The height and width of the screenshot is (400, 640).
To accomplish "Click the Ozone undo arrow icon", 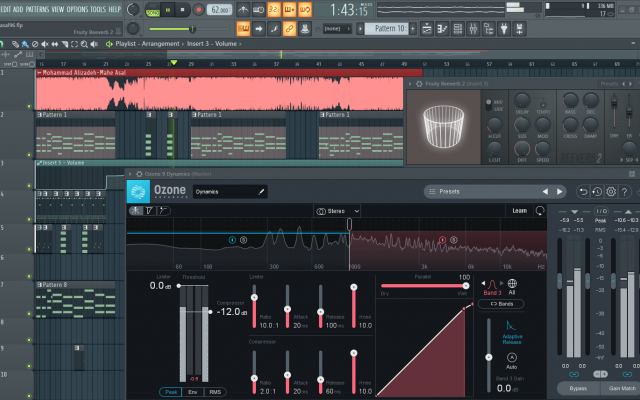I will (583, 191).
